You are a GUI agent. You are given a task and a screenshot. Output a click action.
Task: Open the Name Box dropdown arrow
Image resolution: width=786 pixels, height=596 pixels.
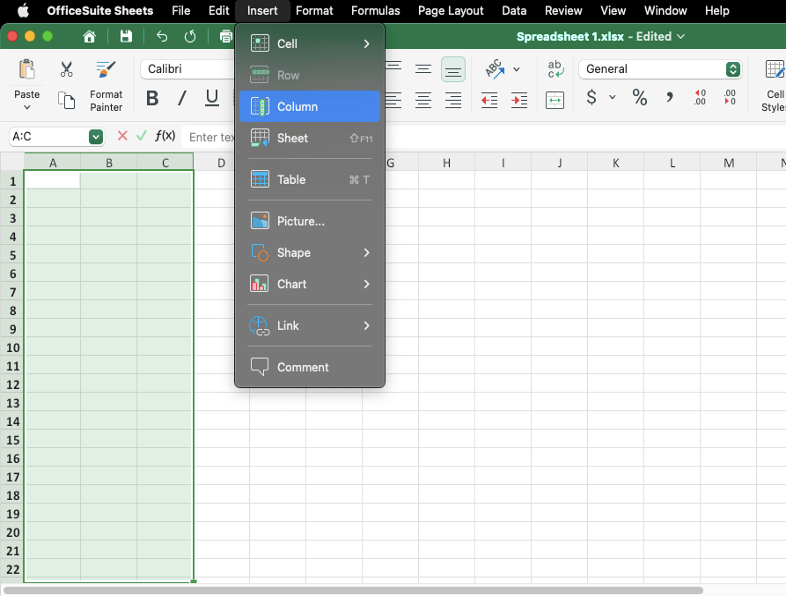tap(96, 137)
